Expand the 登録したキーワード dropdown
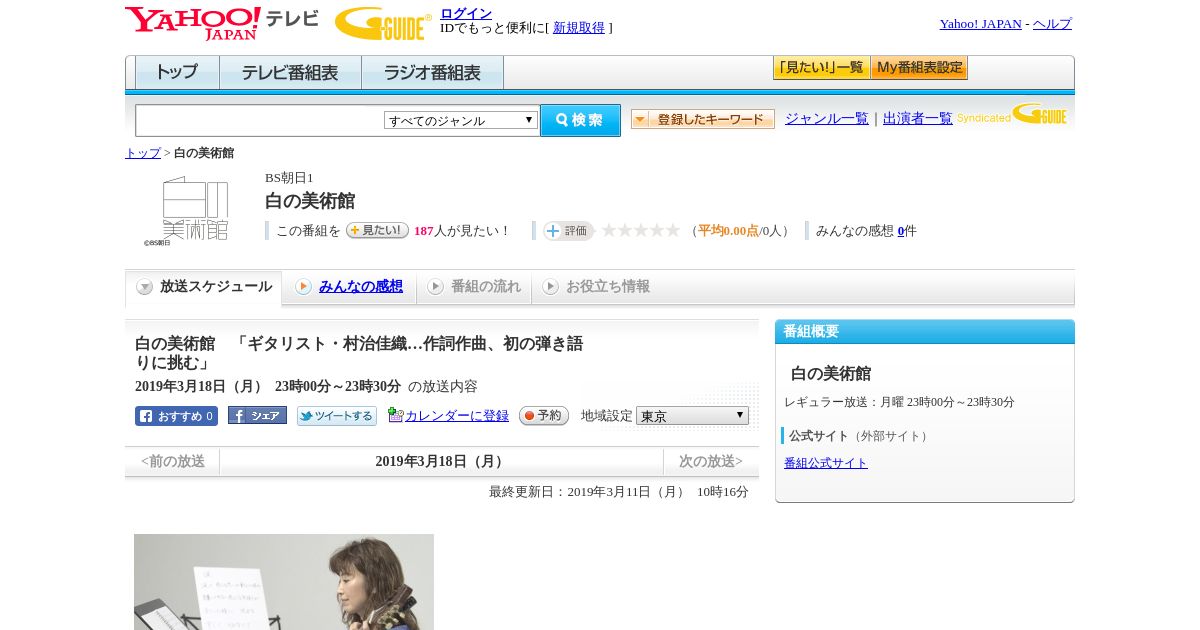This screenshot has height=630, width=1200. click(x=703, y=119)
